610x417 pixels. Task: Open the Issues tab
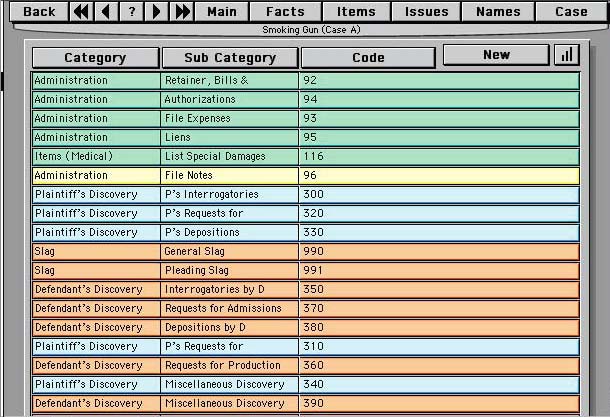[x=426, y=12]
